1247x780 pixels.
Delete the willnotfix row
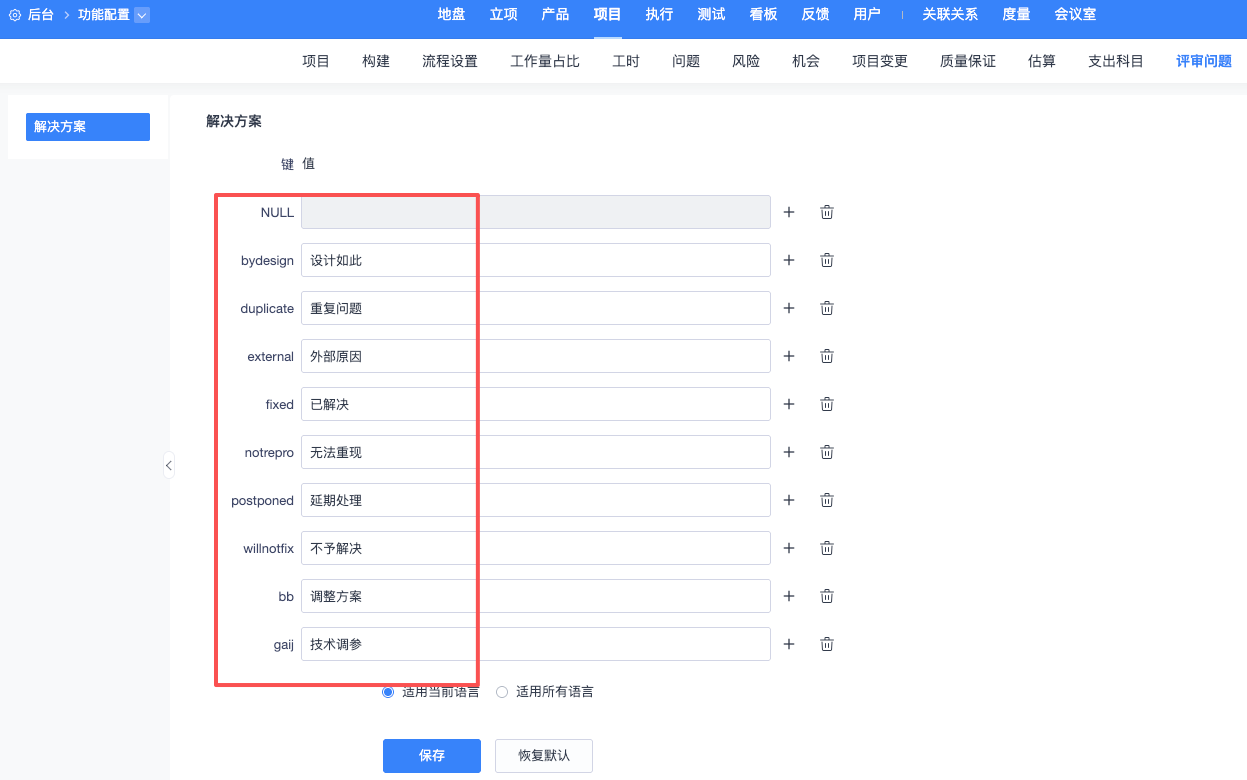click(827, 548)
